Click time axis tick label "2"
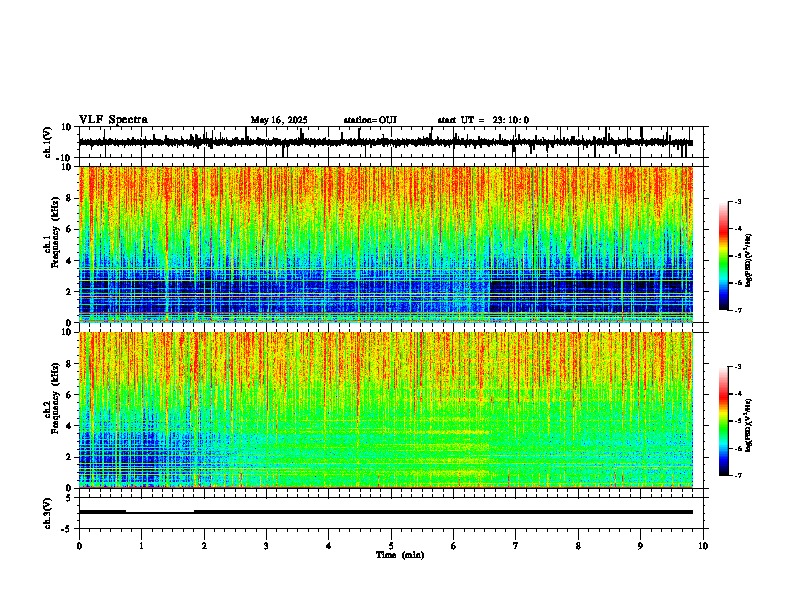The image size is (792, 612). pyautogui.click(x=204, y=546)
